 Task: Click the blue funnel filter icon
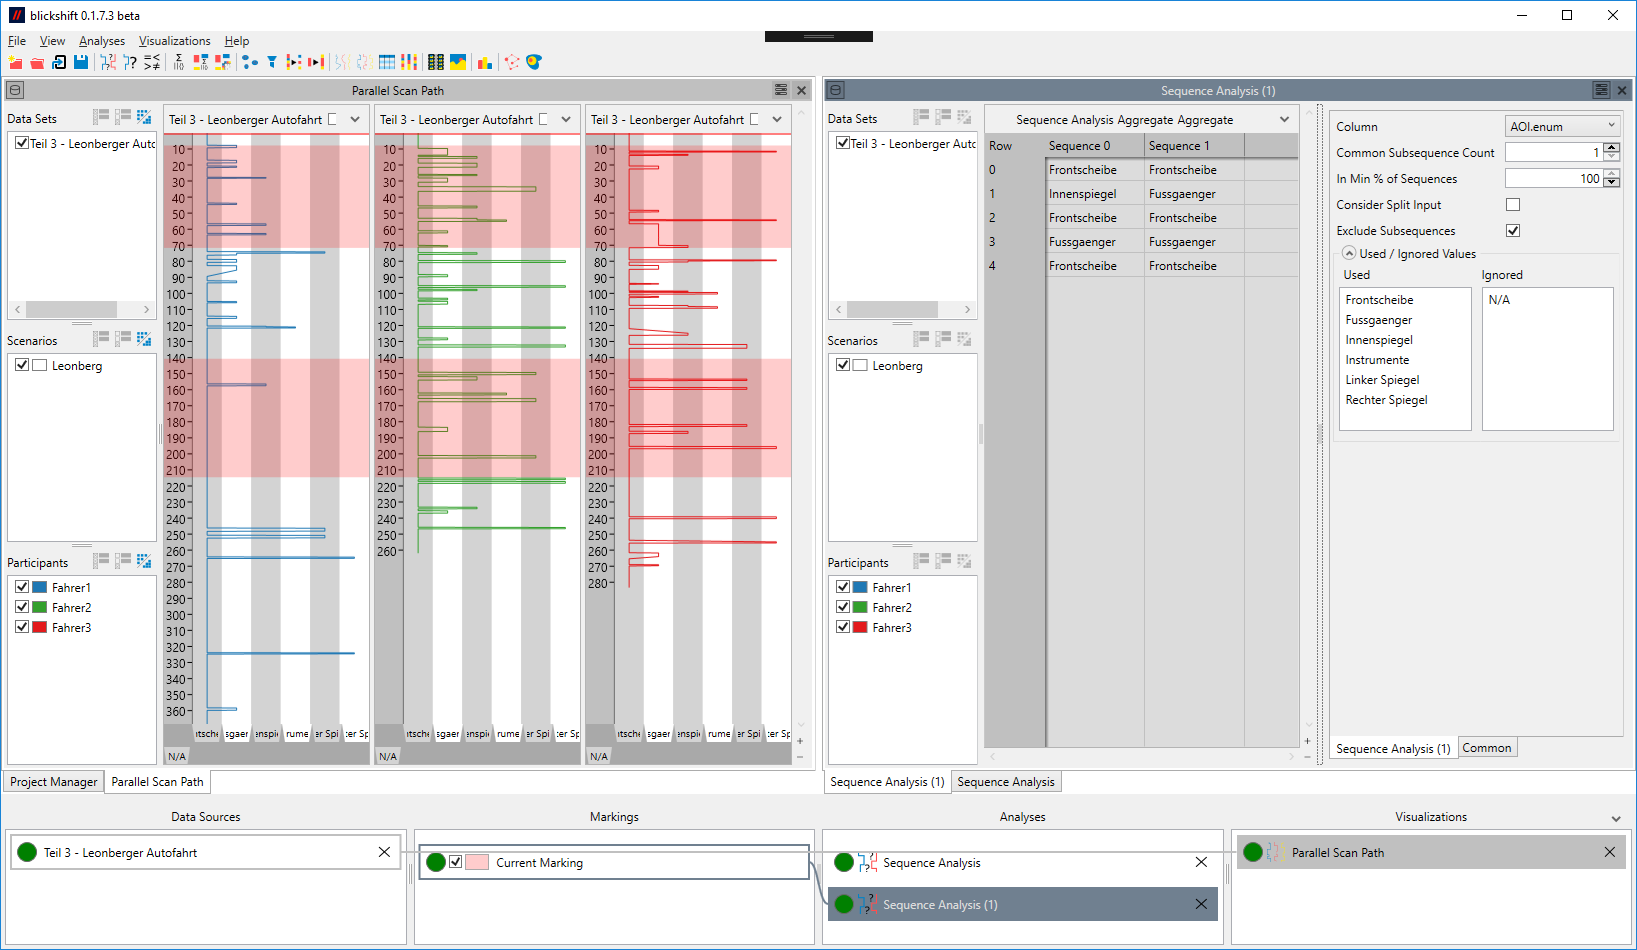[x=272, y=62]
